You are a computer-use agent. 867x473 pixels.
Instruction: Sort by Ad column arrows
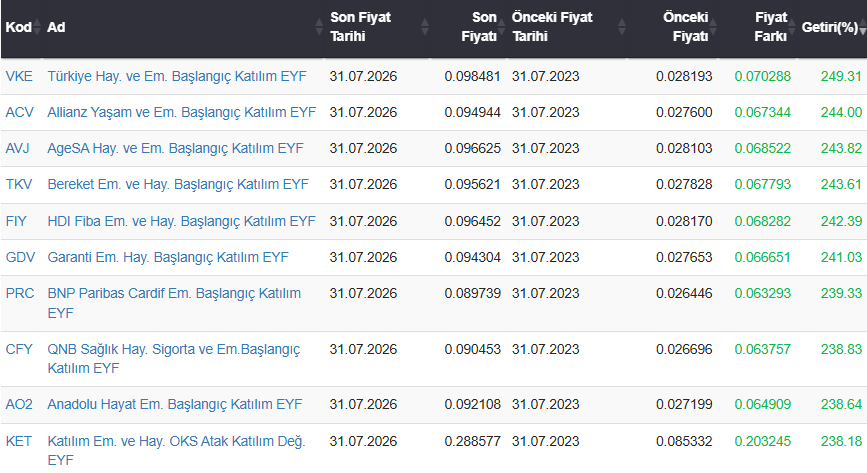click(x=319, y=27)
